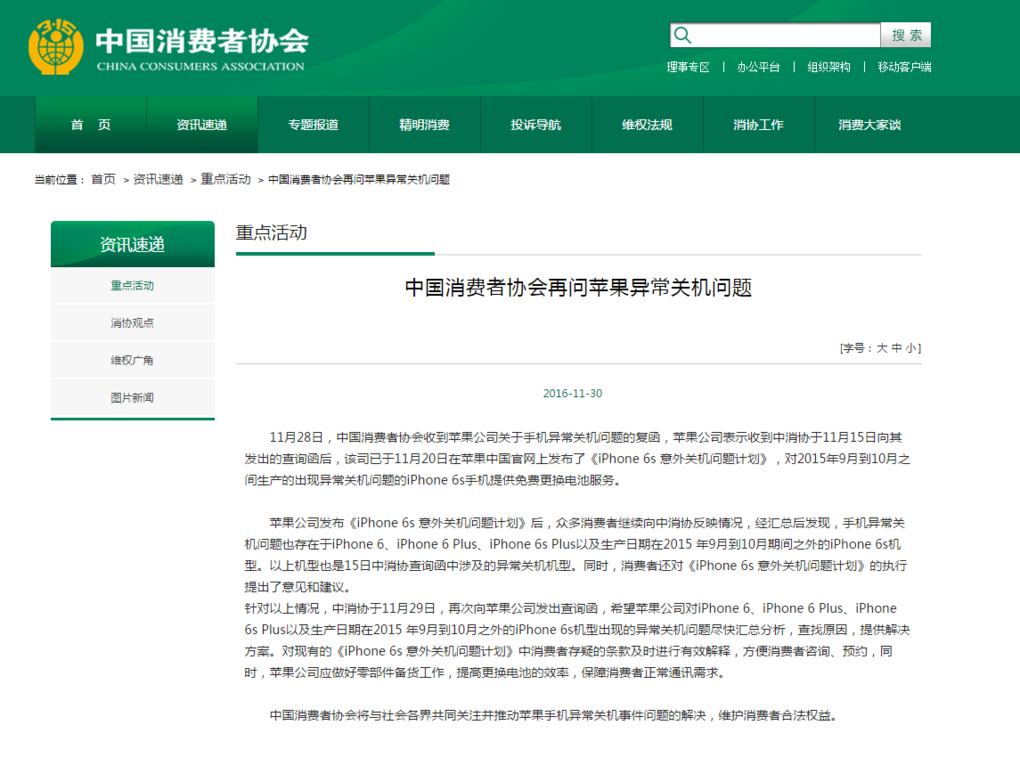Image resolution: width=1020 pixels, height=774 pixels.
Task: Open 投诉导航 in the navigation bar
Action: pyautogui.click(x=536, y=125)
